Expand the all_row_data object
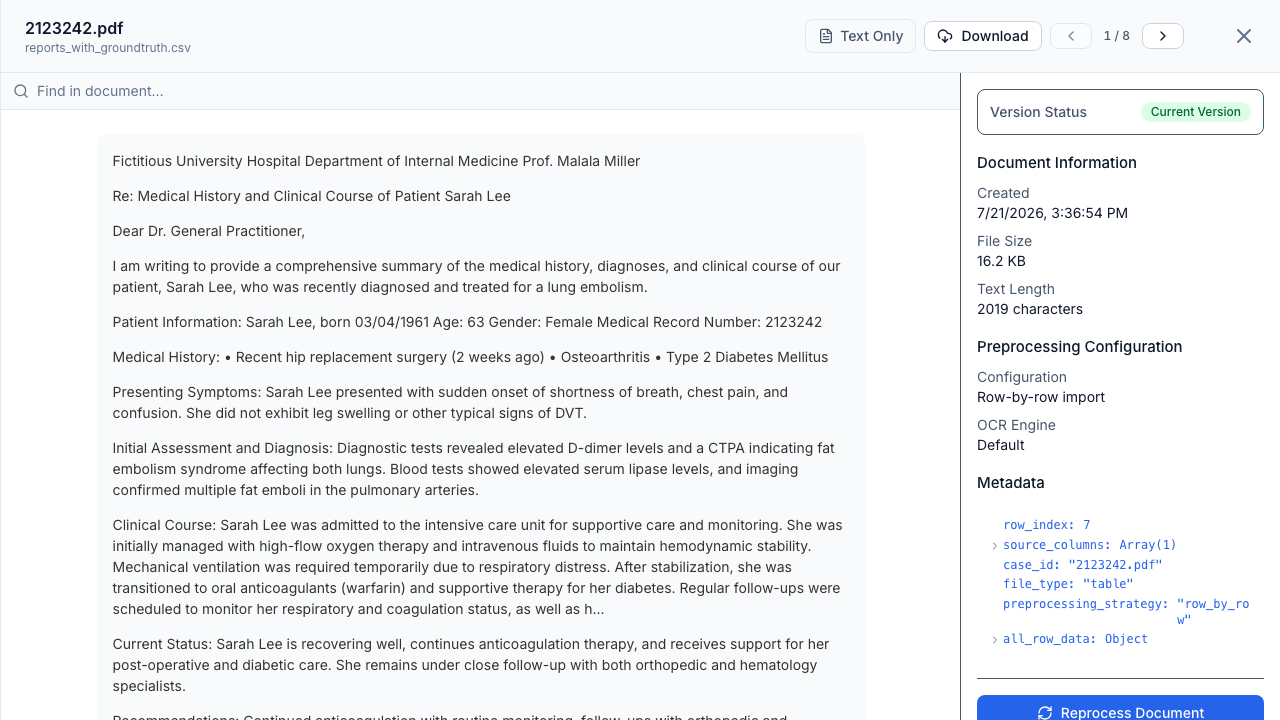Screen dimensions: 1280x720 [x=995, y=640]
